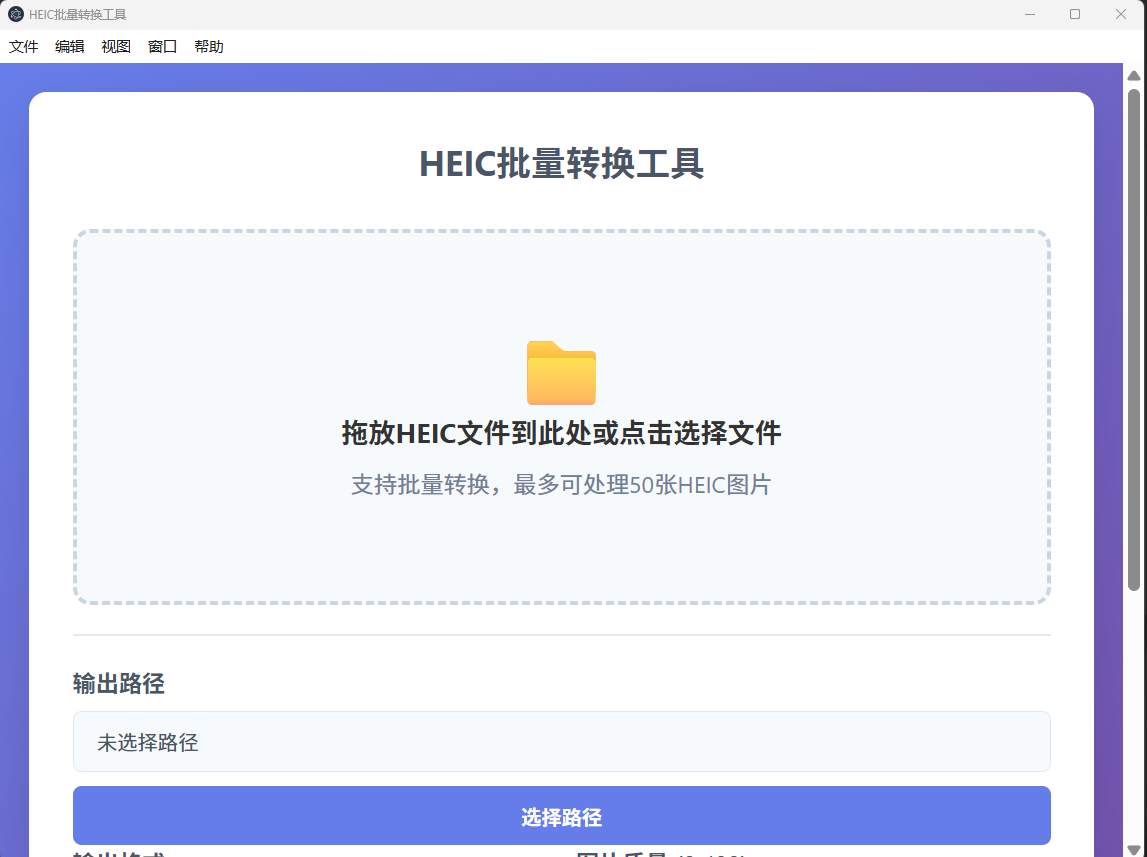1147x857 pixels.
Task: Maximize the application window
Action: [x=1075, y=15]
